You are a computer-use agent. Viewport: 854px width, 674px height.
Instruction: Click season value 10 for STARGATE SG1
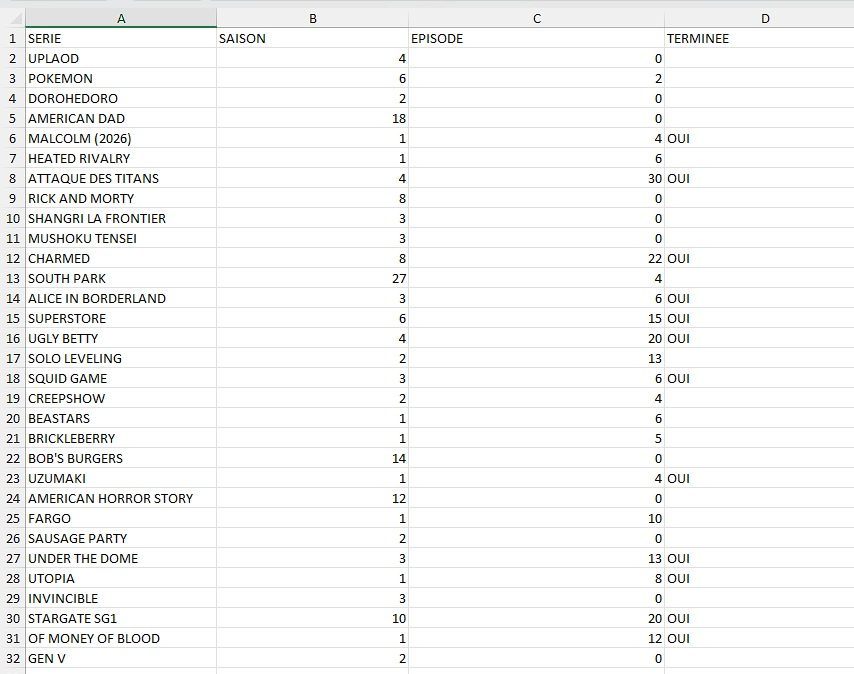313,618
